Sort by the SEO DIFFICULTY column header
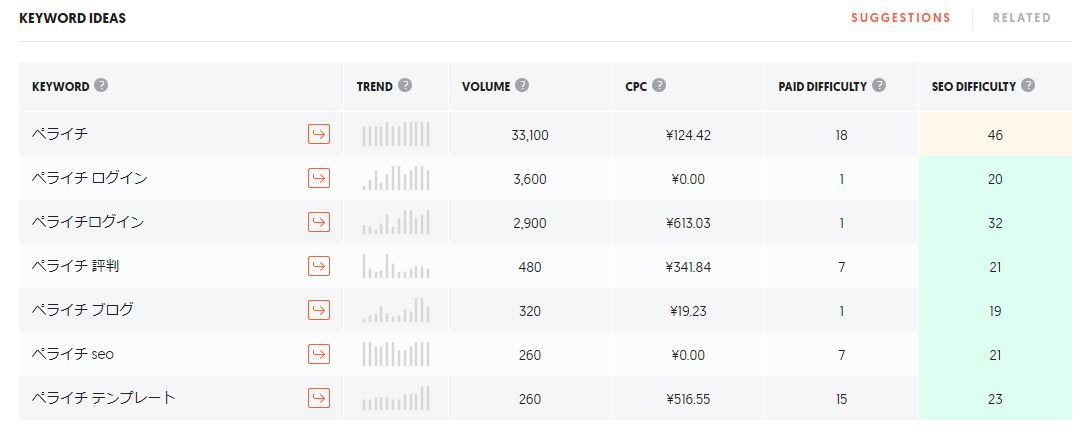 (x=974, y=86)
